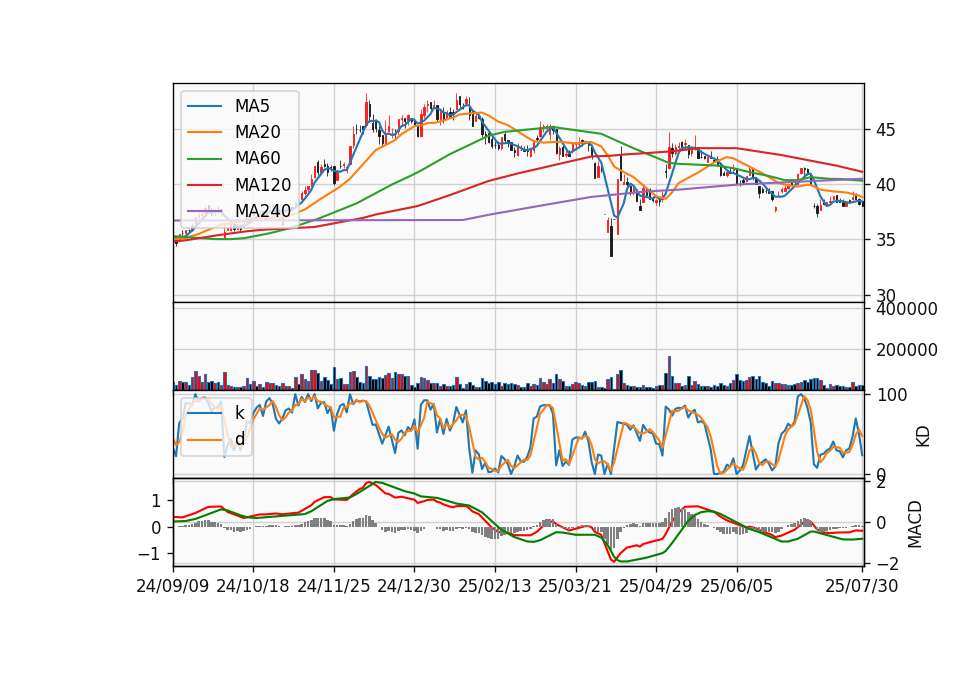960x690 pixels.
Task: Click the 25/03/21 date axis label
Action: tap(575, 586)
